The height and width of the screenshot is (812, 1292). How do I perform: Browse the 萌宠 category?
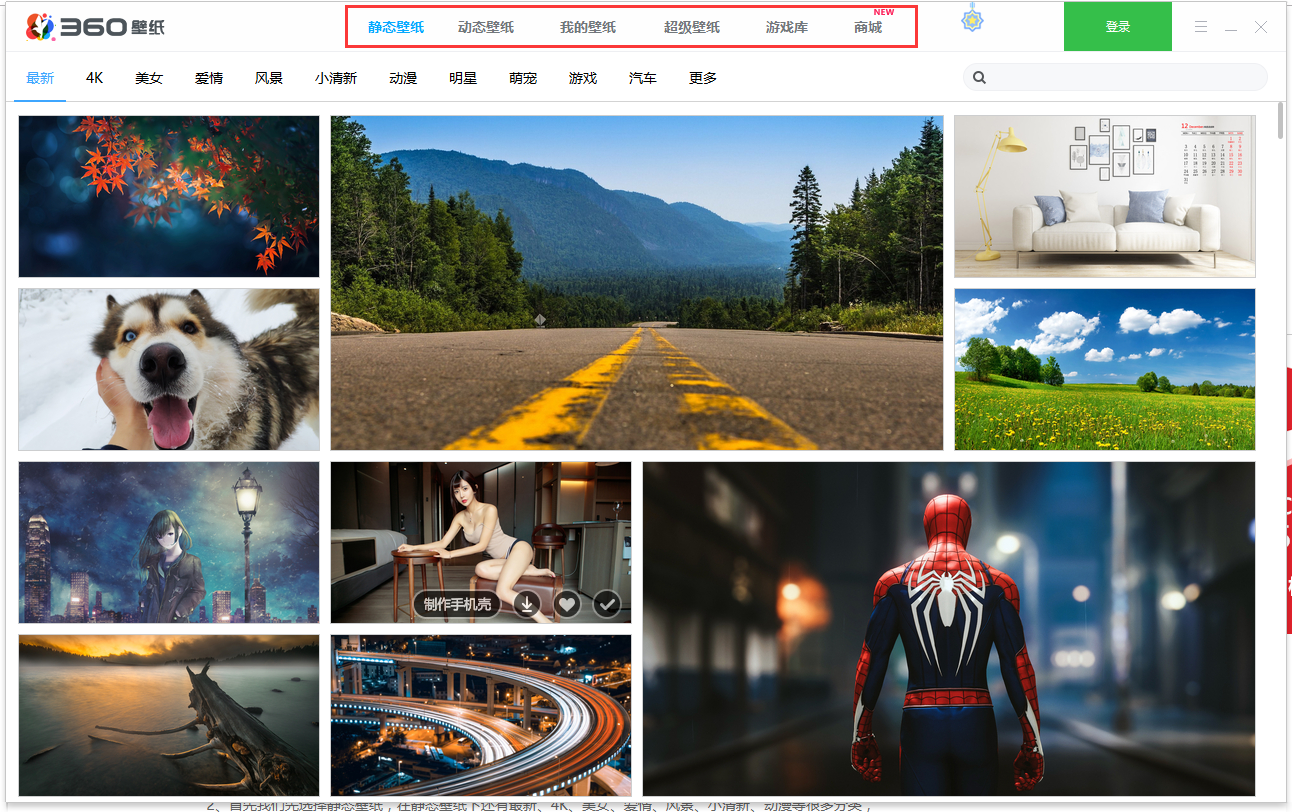click(523, 78)
